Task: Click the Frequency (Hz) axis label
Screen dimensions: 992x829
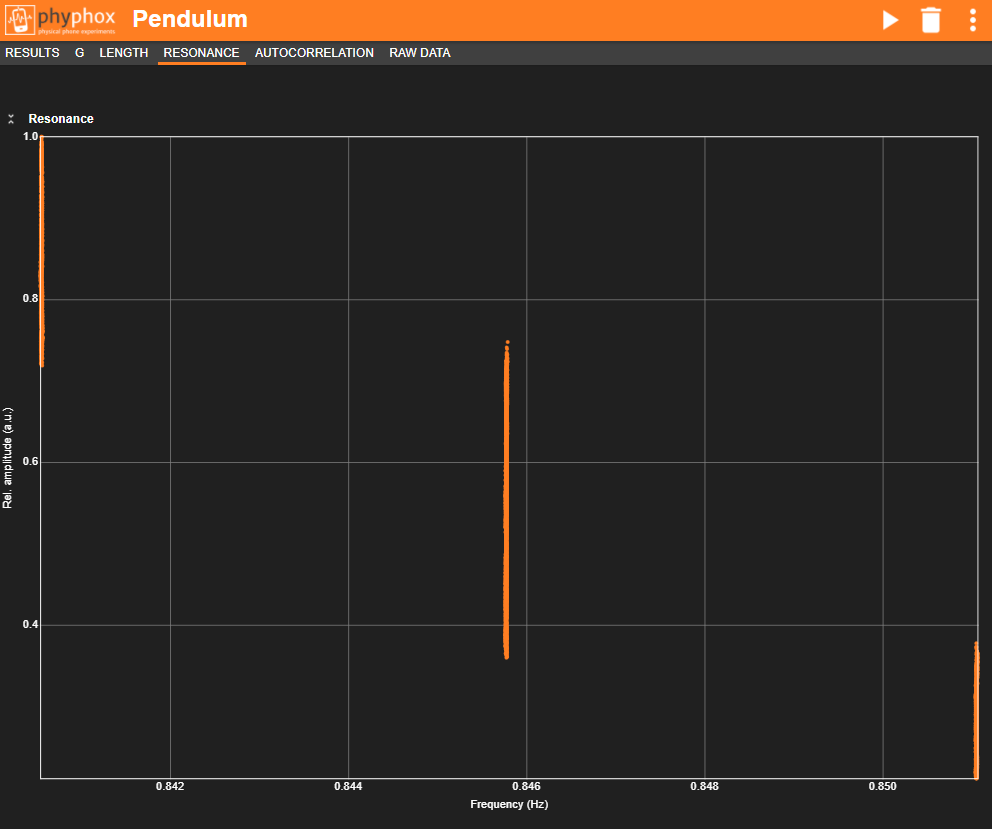Action: [509, 804]
